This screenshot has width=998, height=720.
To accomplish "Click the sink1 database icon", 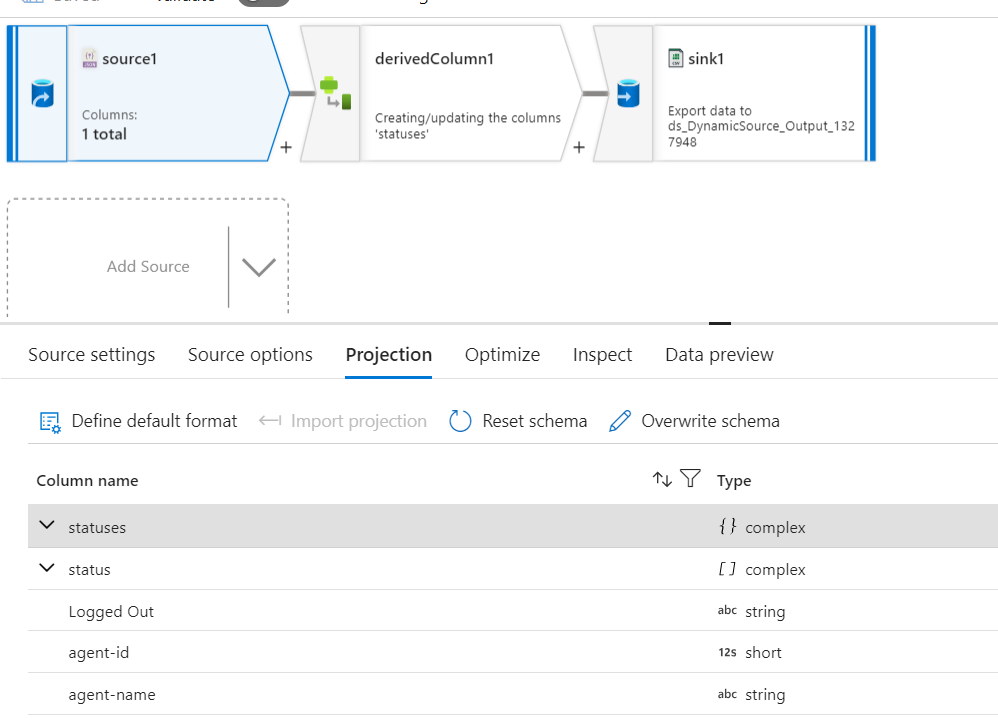I will click(x=627, y=94).
